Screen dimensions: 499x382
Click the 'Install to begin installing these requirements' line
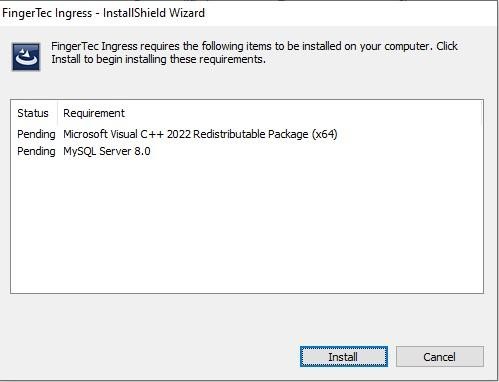coord(158,59)
